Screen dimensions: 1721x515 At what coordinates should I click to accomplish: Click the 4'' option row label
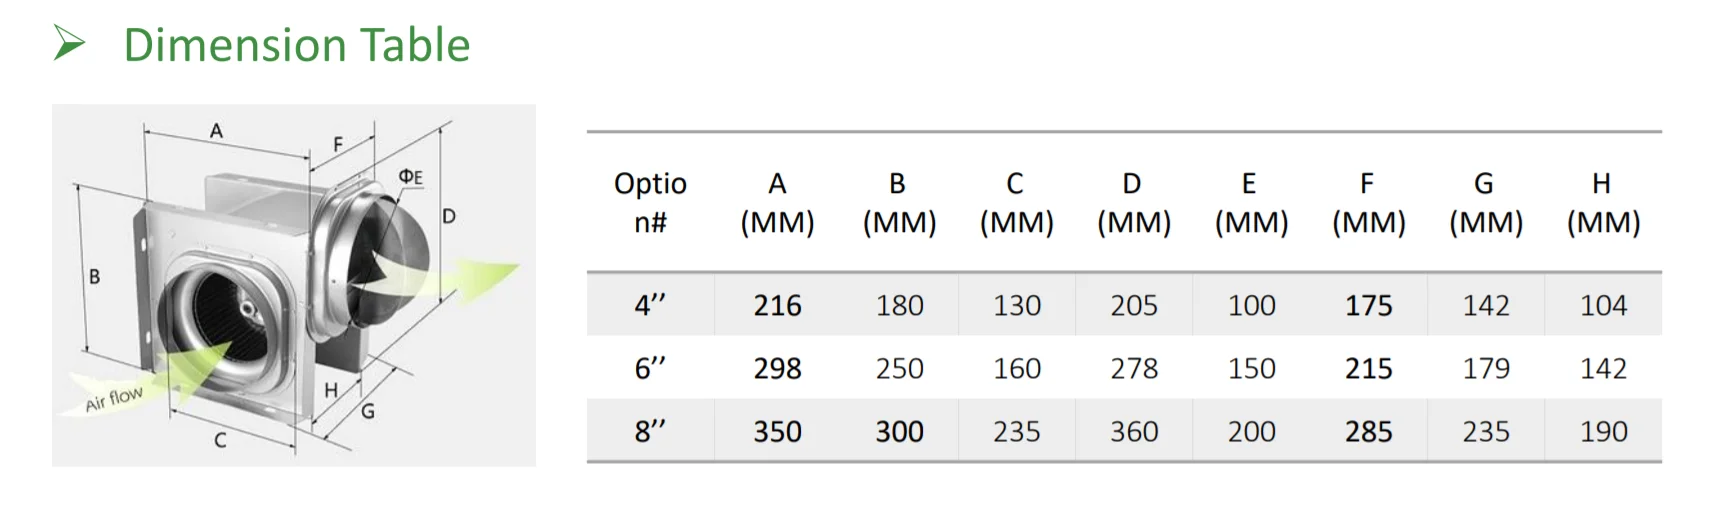(650, 305)
